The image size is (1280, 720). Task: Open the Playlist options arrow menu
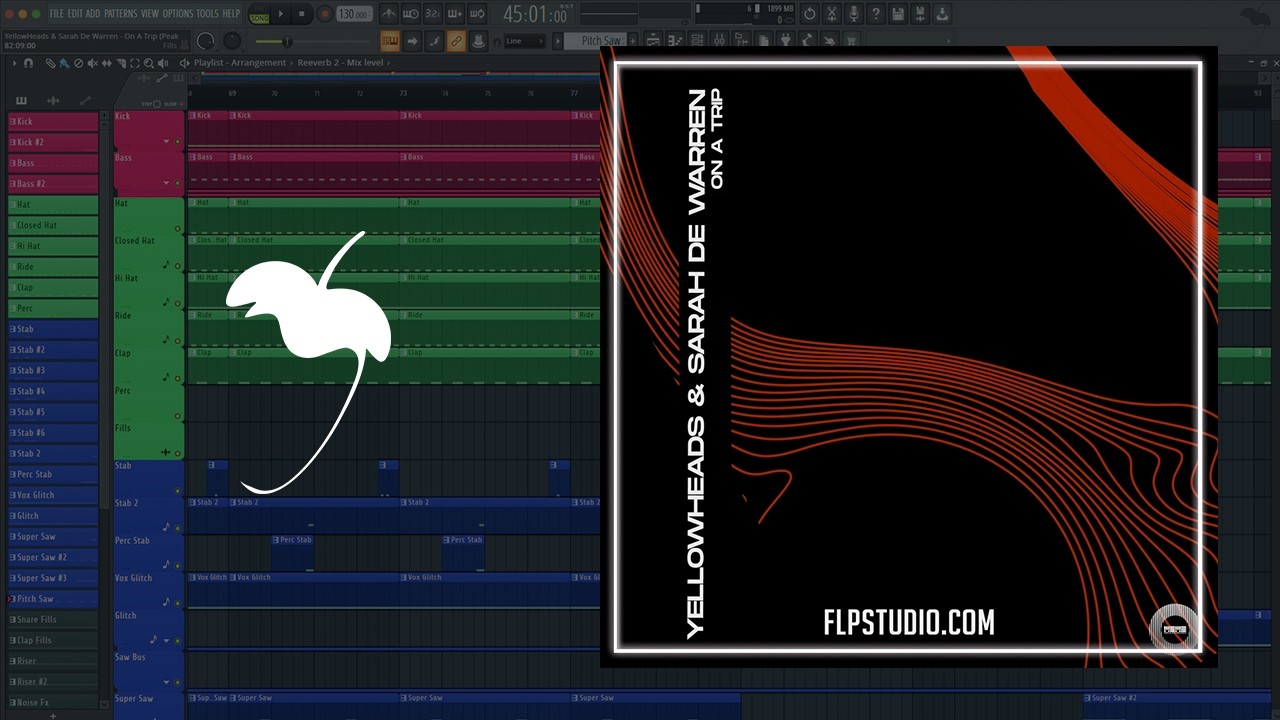point(14,63)
